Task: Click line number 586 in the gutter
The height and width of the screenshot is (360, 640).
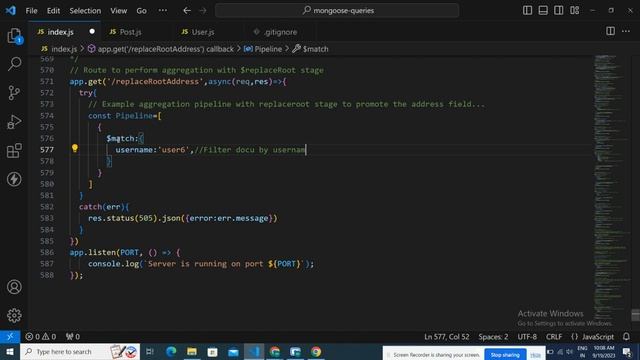Action: pyautogui.click(x=47, y=252)
